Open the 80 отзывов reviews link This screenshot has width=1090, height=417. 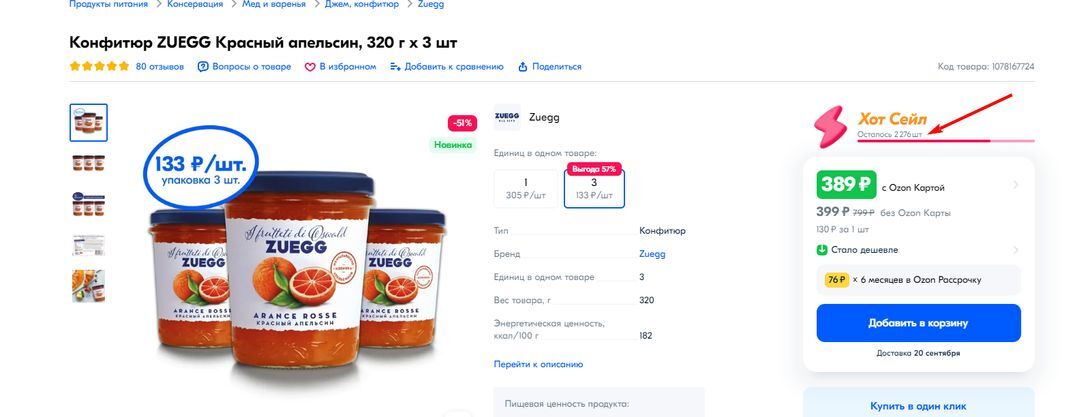[160, 67]
